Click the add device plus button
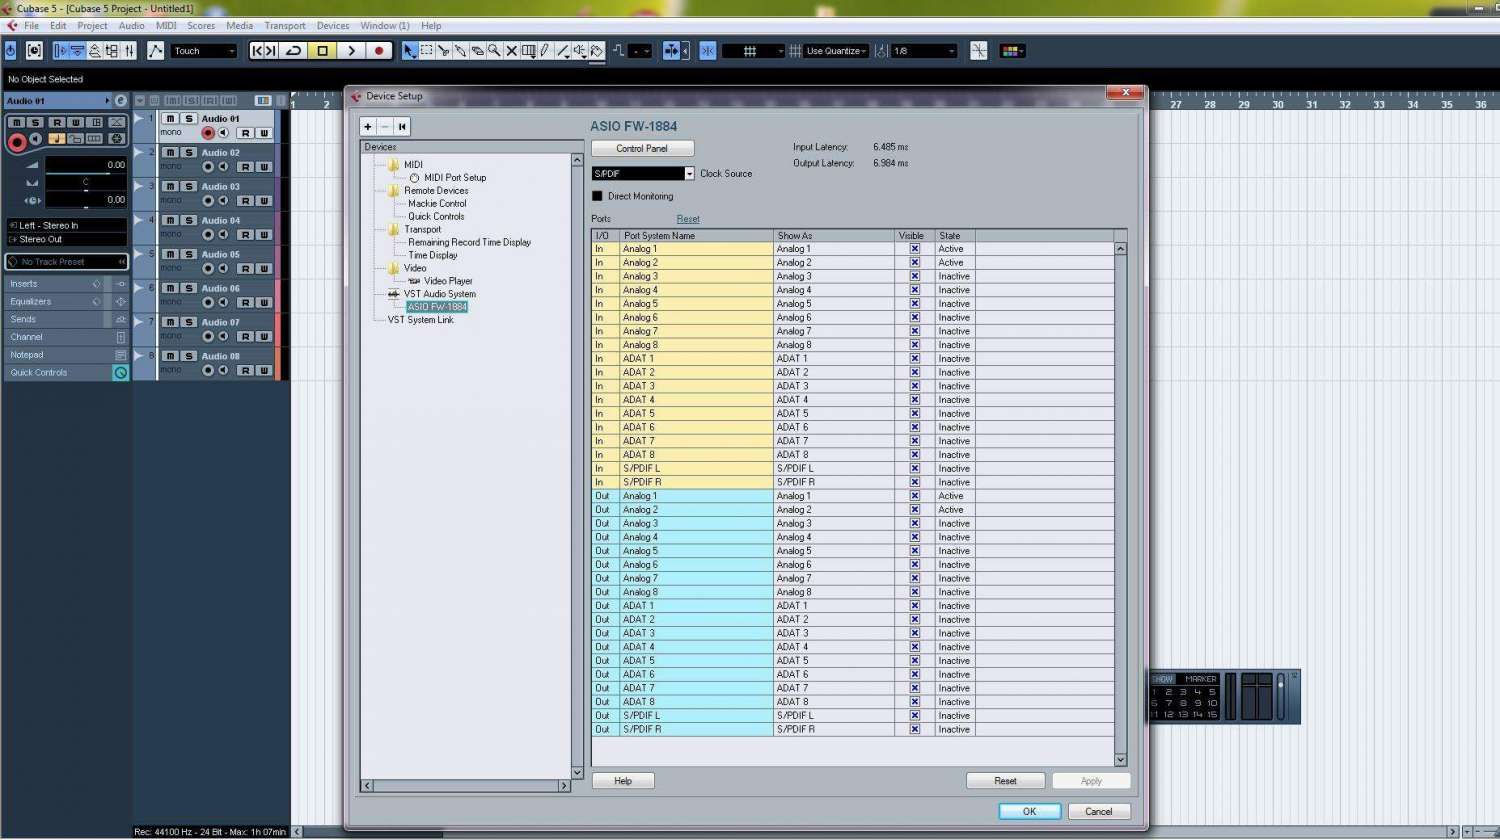Viewport: 1500px width, 840px height. [x=368, y=127]
